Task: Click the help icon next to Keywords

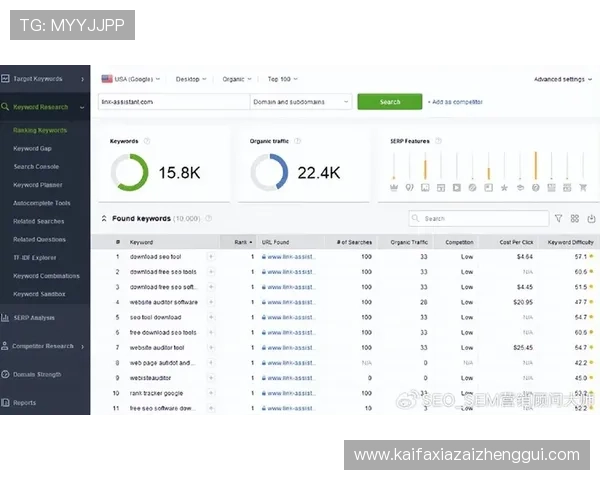Action: (x=147, y=141)
